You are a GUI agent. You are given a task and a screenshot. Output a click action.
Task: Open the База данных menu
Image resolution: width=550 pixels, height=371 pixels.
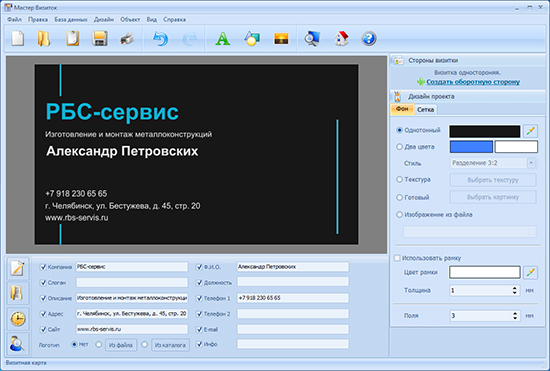point(71,19)
